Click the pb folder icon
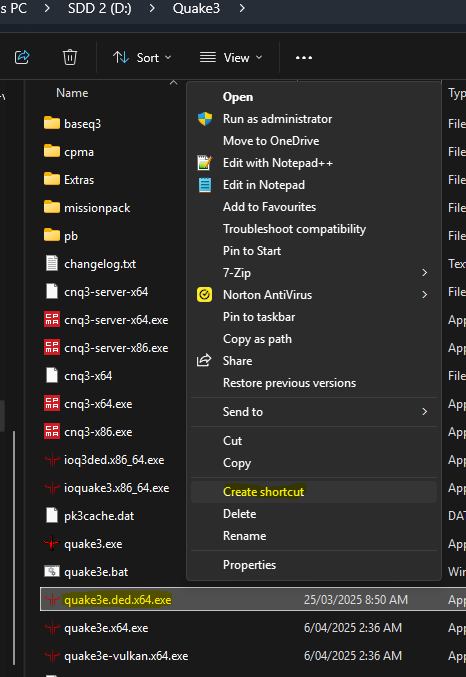466x677 pixels. 52,235
